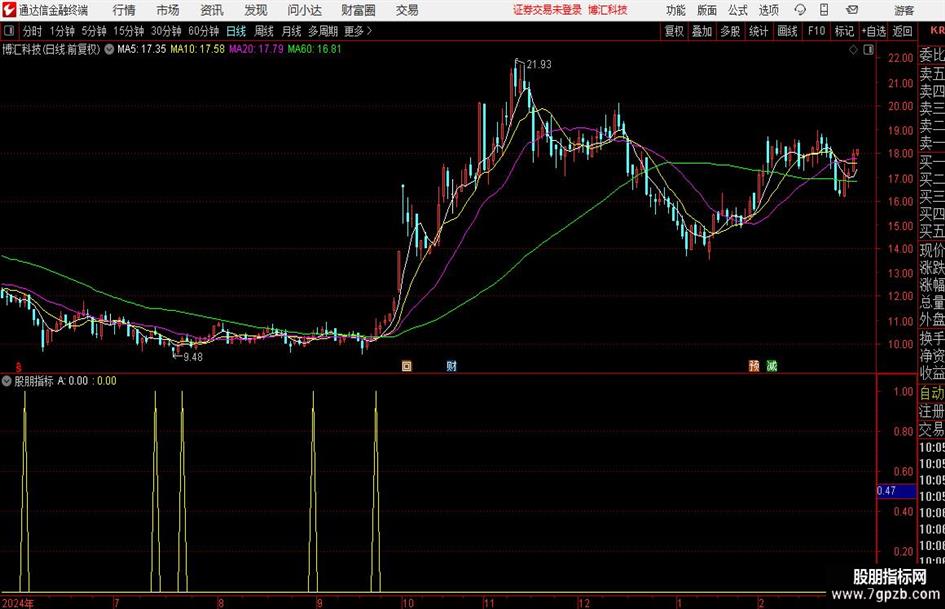Click the 统计 toolbar button

click(x=758, y=31)
